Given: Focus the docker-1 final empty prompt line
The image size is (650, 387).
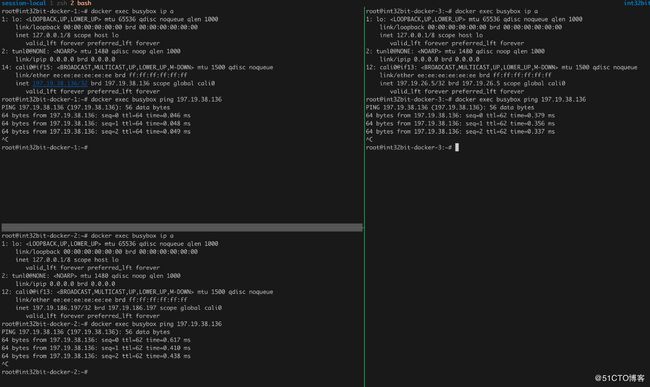Looking at the screenshot, I should (45, 148).
